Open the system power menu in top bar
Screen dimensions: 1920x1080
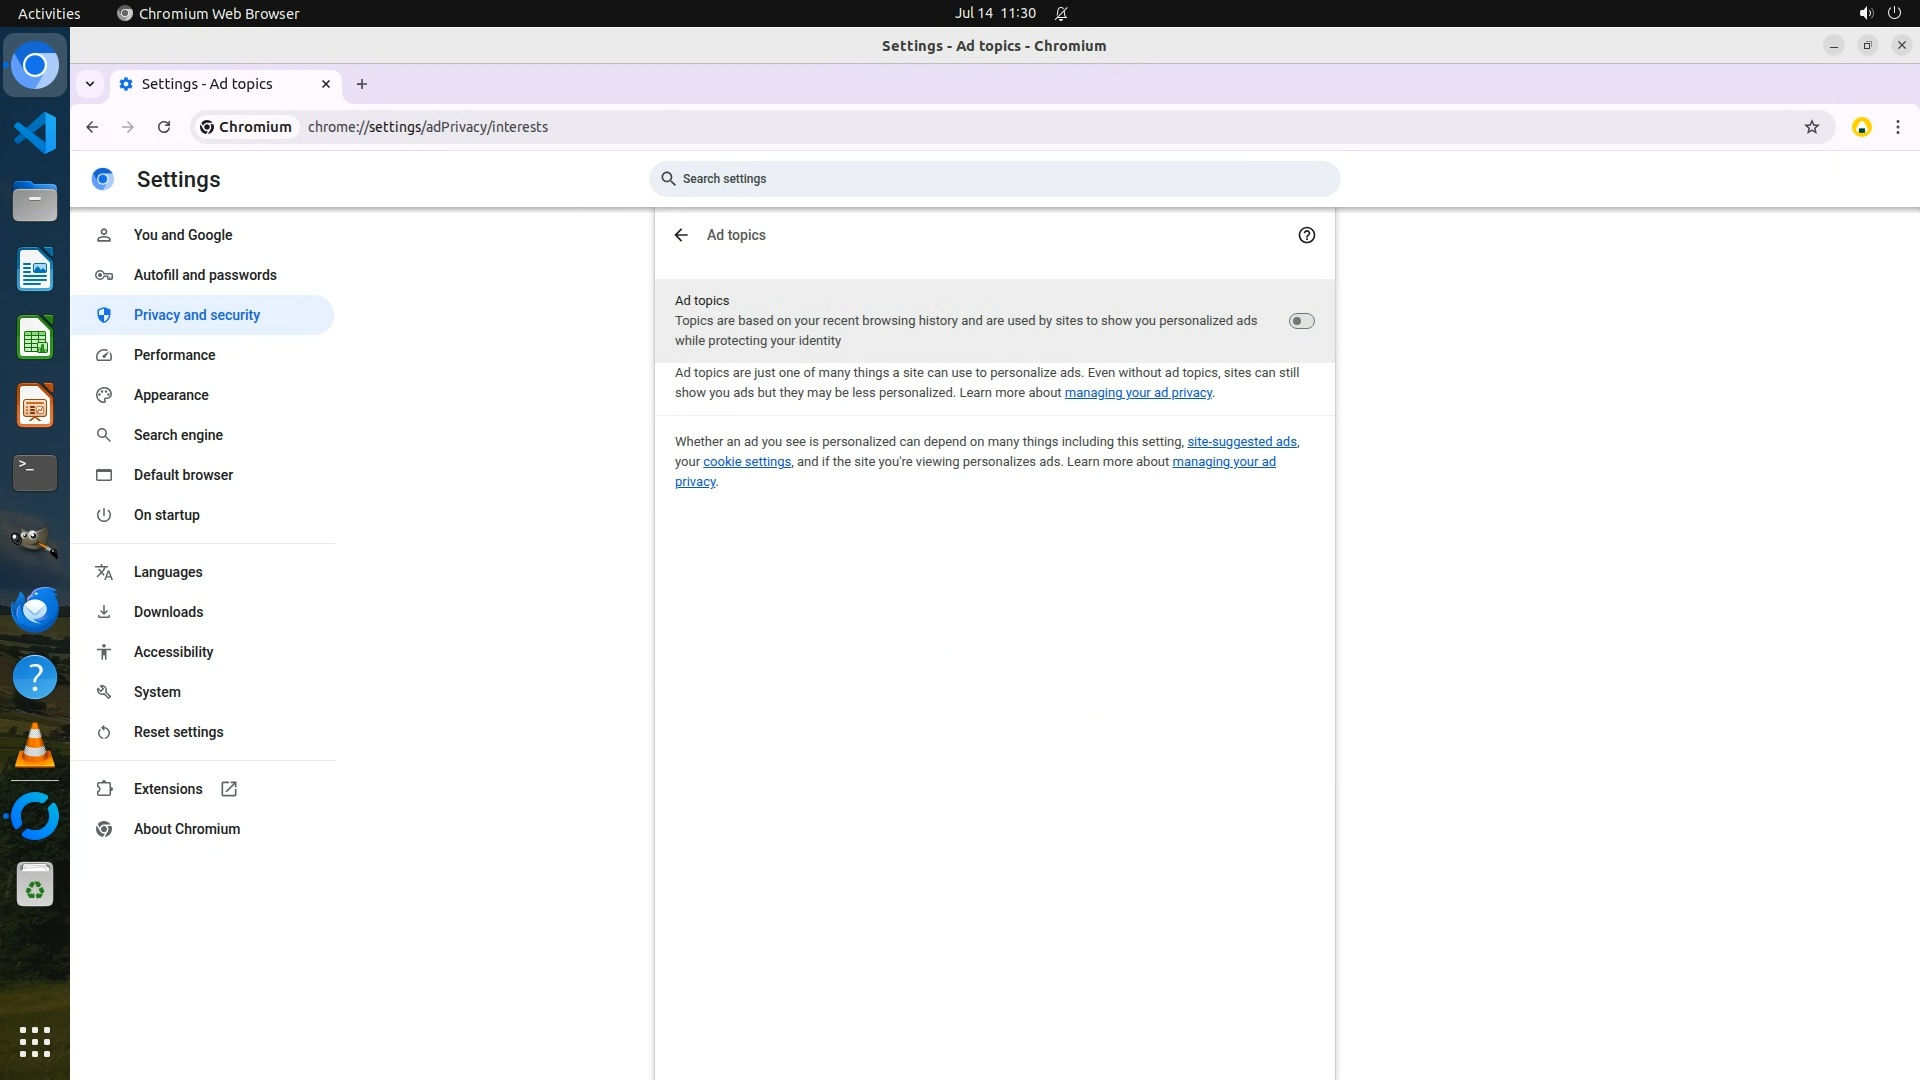pos(1894,13)
